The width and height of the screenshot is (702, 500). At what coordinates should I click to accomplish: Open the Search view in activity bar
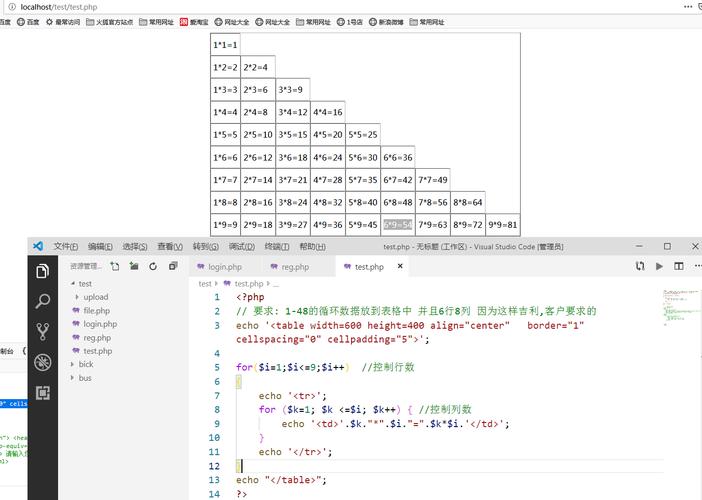43,301
